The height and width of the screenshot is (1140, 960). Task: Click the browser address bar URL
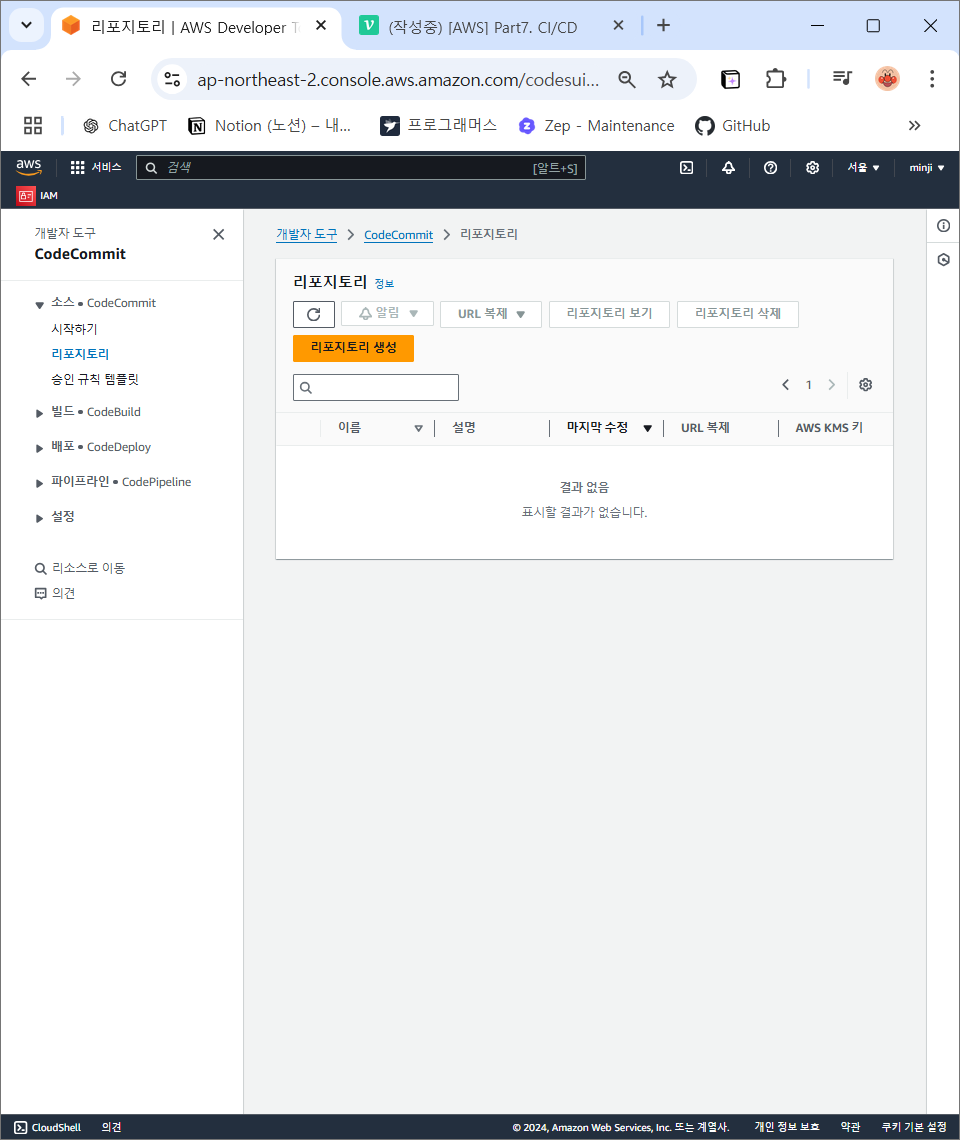point(398,79)
